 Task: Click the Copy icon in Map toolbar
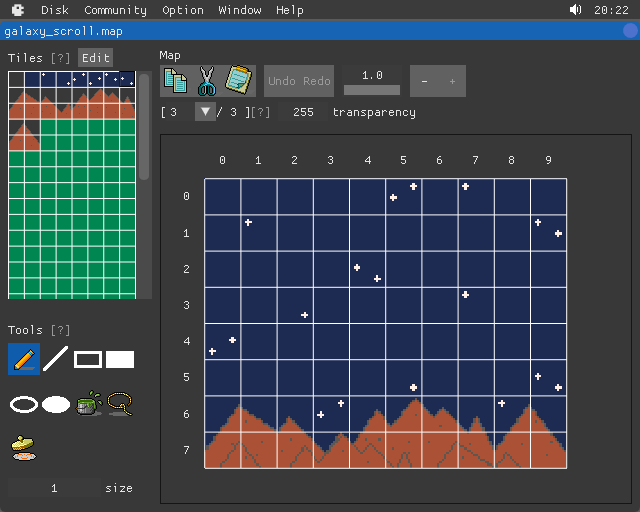175,80
